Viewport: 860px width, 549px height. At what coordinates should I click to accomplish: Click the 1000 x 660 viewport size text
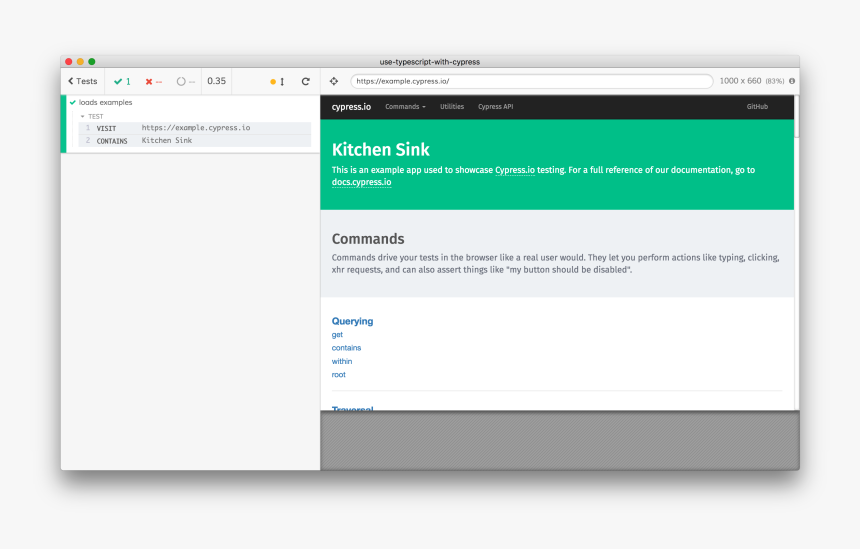pos(740,81)
